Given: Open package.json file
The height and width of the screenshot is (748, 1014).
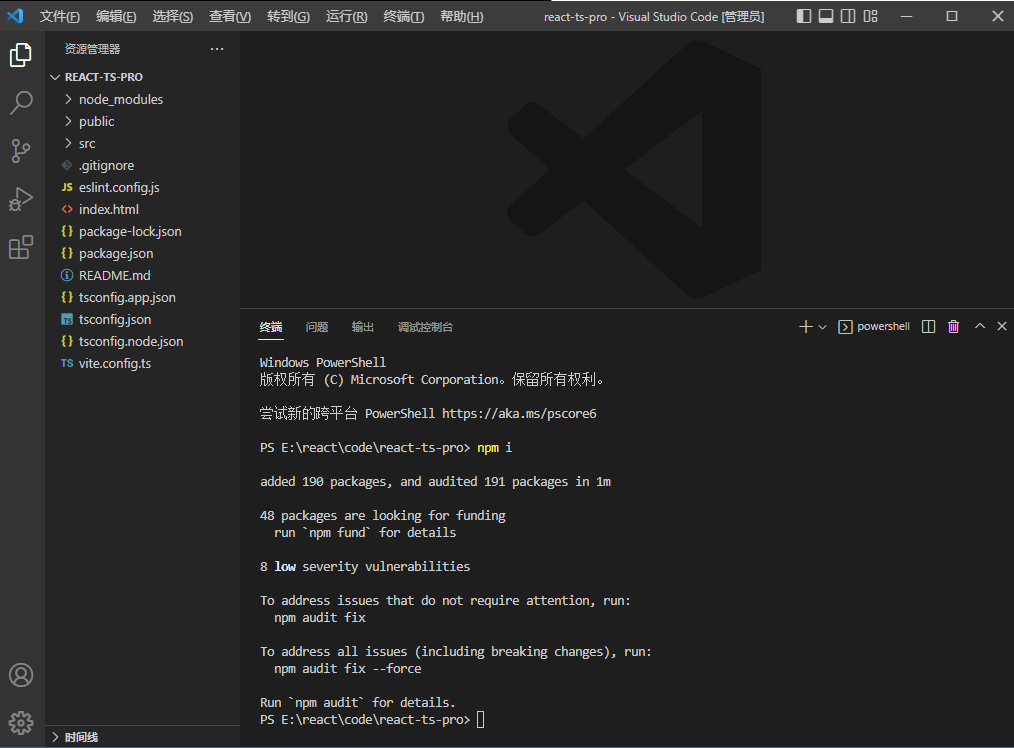Looking at the screenshot, I should click(x=142, y=253).
